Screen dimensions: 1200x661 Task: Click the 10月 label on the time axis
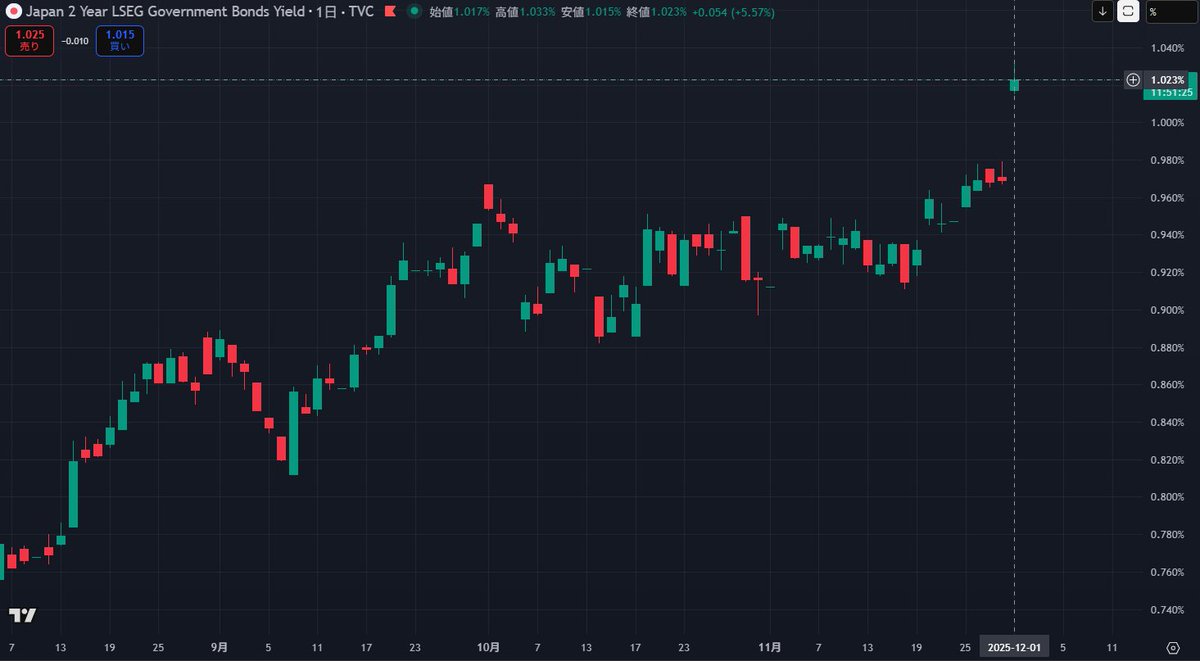[x=488, y=647]
